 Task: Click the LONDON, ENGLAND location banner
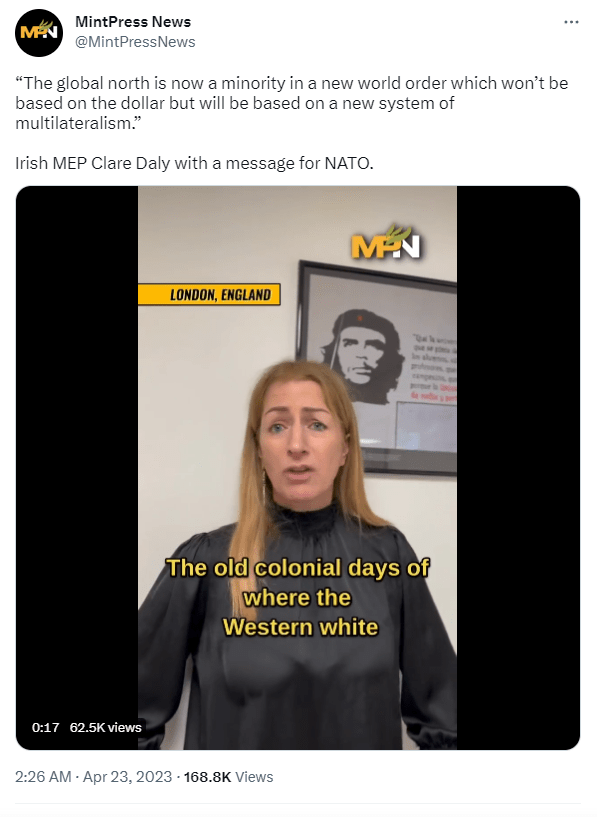[x=209, y=295]
